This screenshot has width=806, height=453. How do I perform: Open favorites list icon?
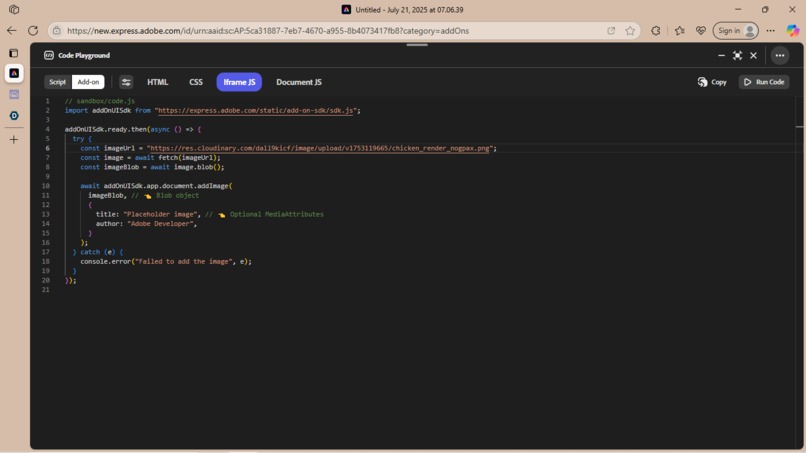tap(680, 30)
